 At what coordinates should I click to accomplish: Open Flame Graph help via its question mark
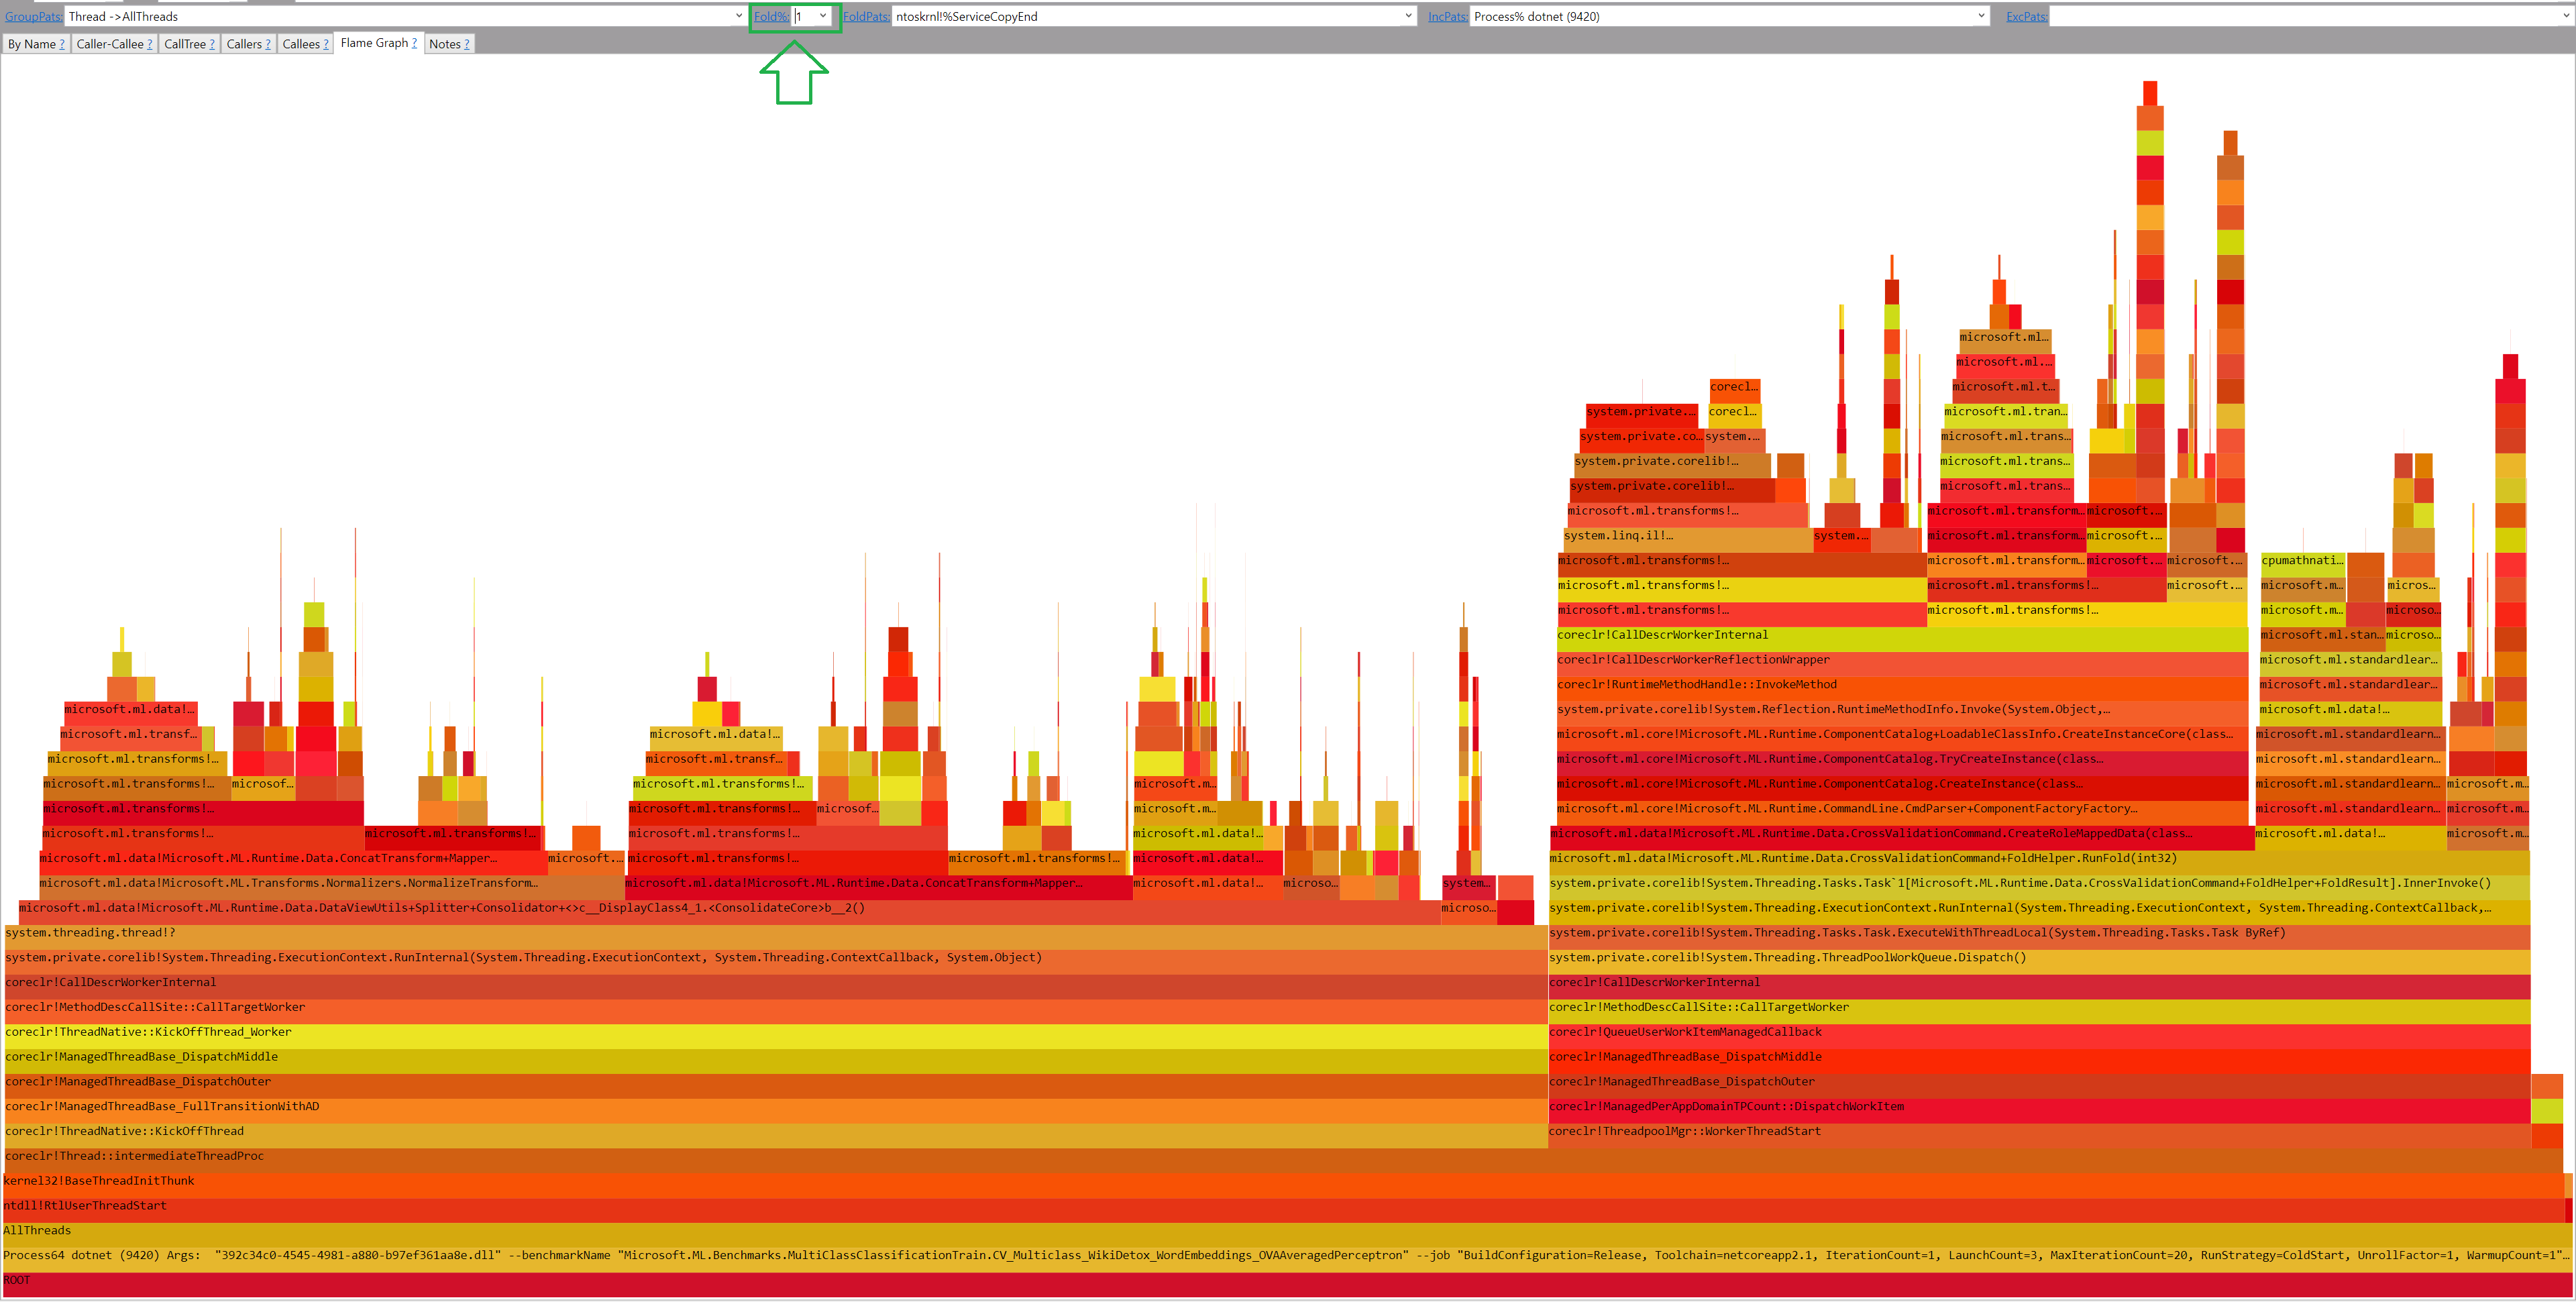tap(414, 43)
